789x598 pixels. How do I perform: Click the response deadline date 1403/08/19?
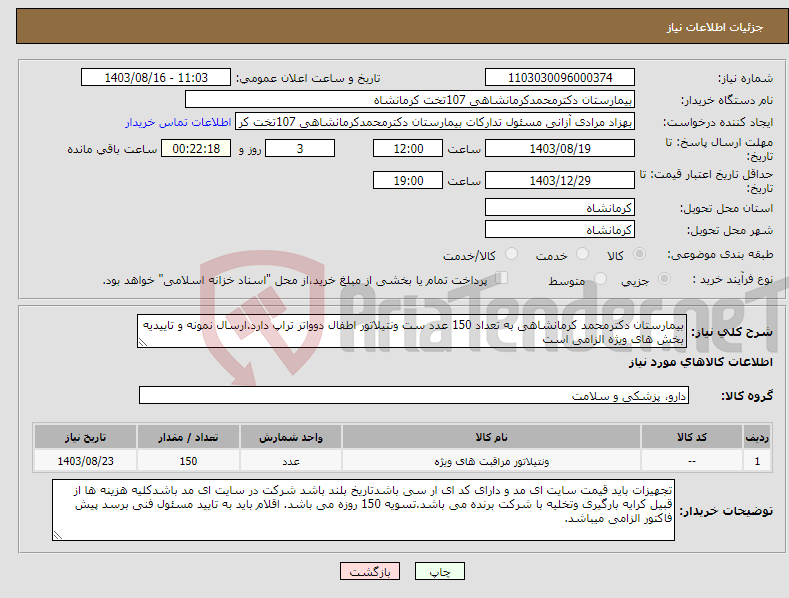[x=560, y=148]
